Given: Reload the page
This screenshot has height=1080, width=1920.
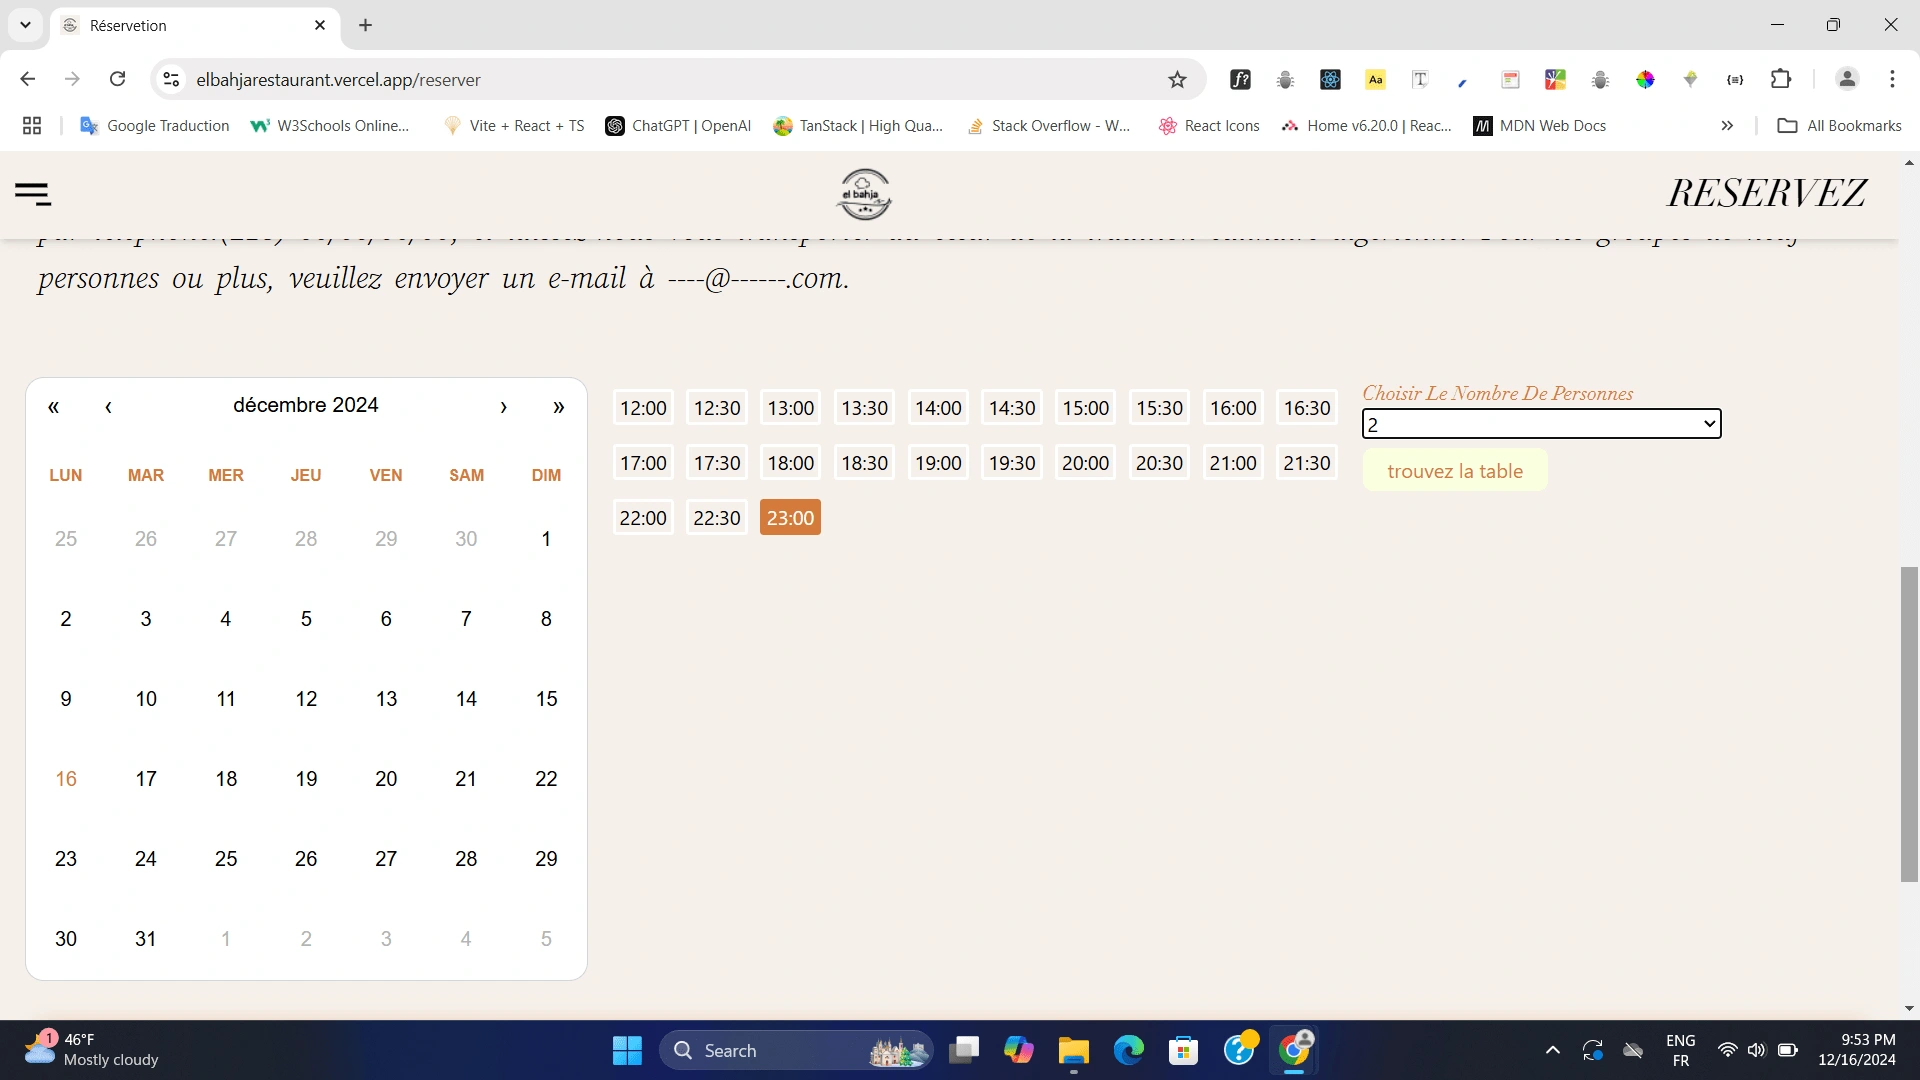Looking at the screenshot, I should [117, 80].
